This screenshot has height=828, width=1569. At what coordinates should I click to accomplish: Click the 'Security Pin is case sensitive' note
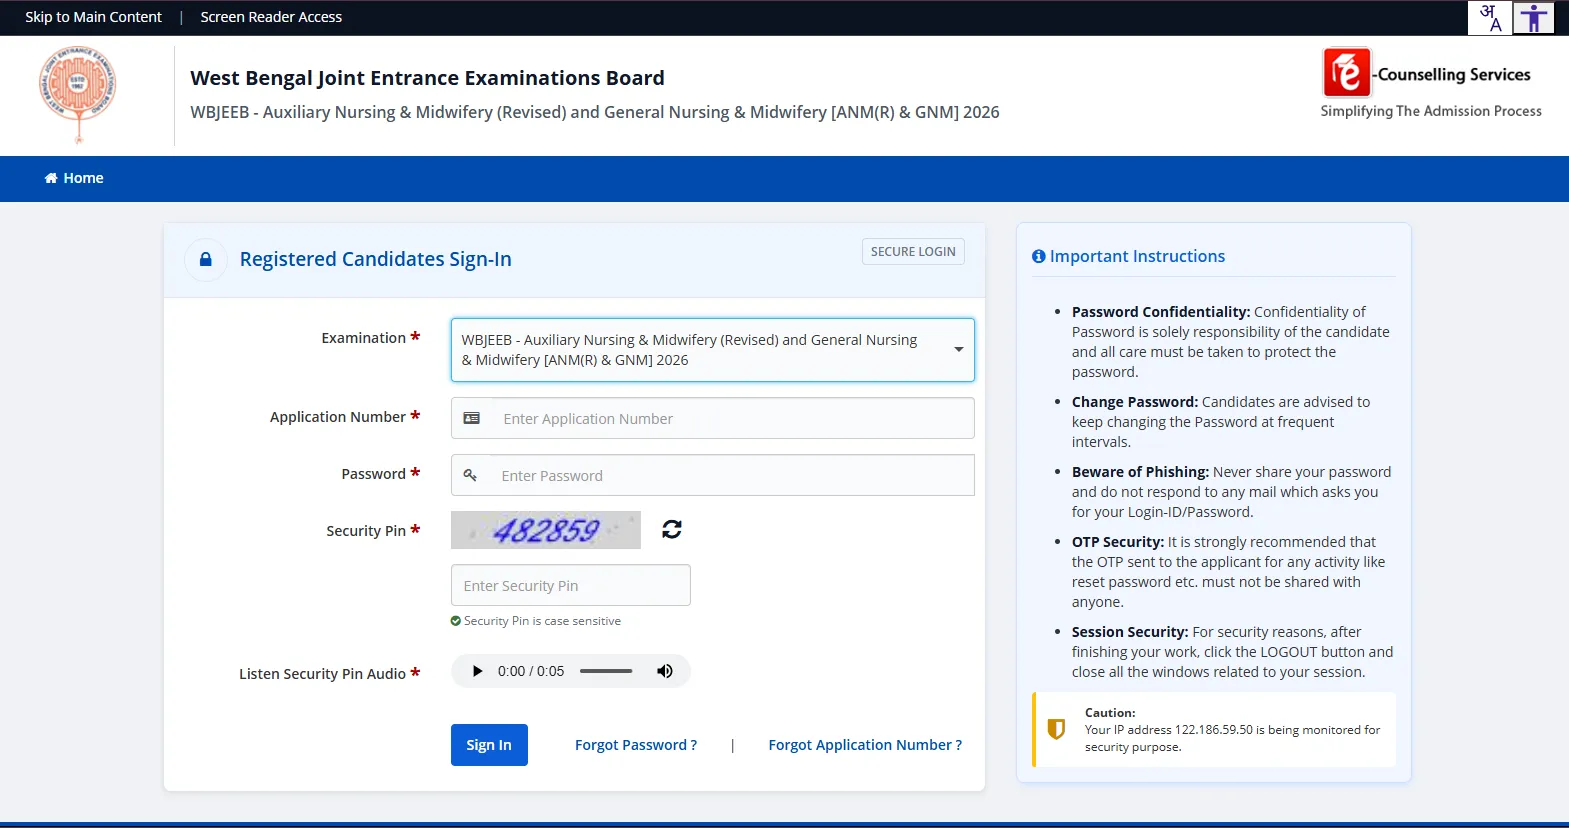pos(536,621)
